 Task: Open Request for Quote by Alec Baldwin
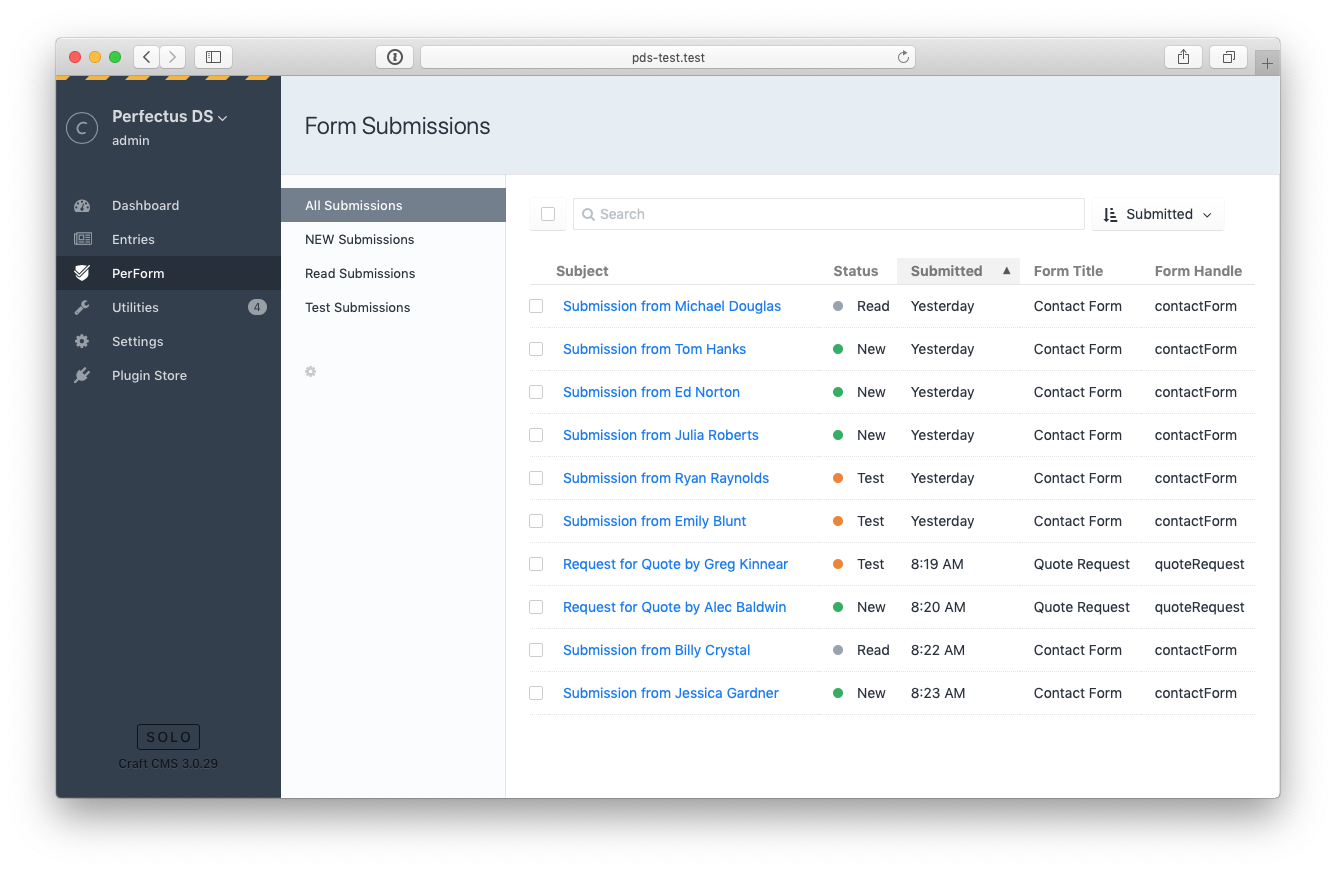(x=674, y=607)
